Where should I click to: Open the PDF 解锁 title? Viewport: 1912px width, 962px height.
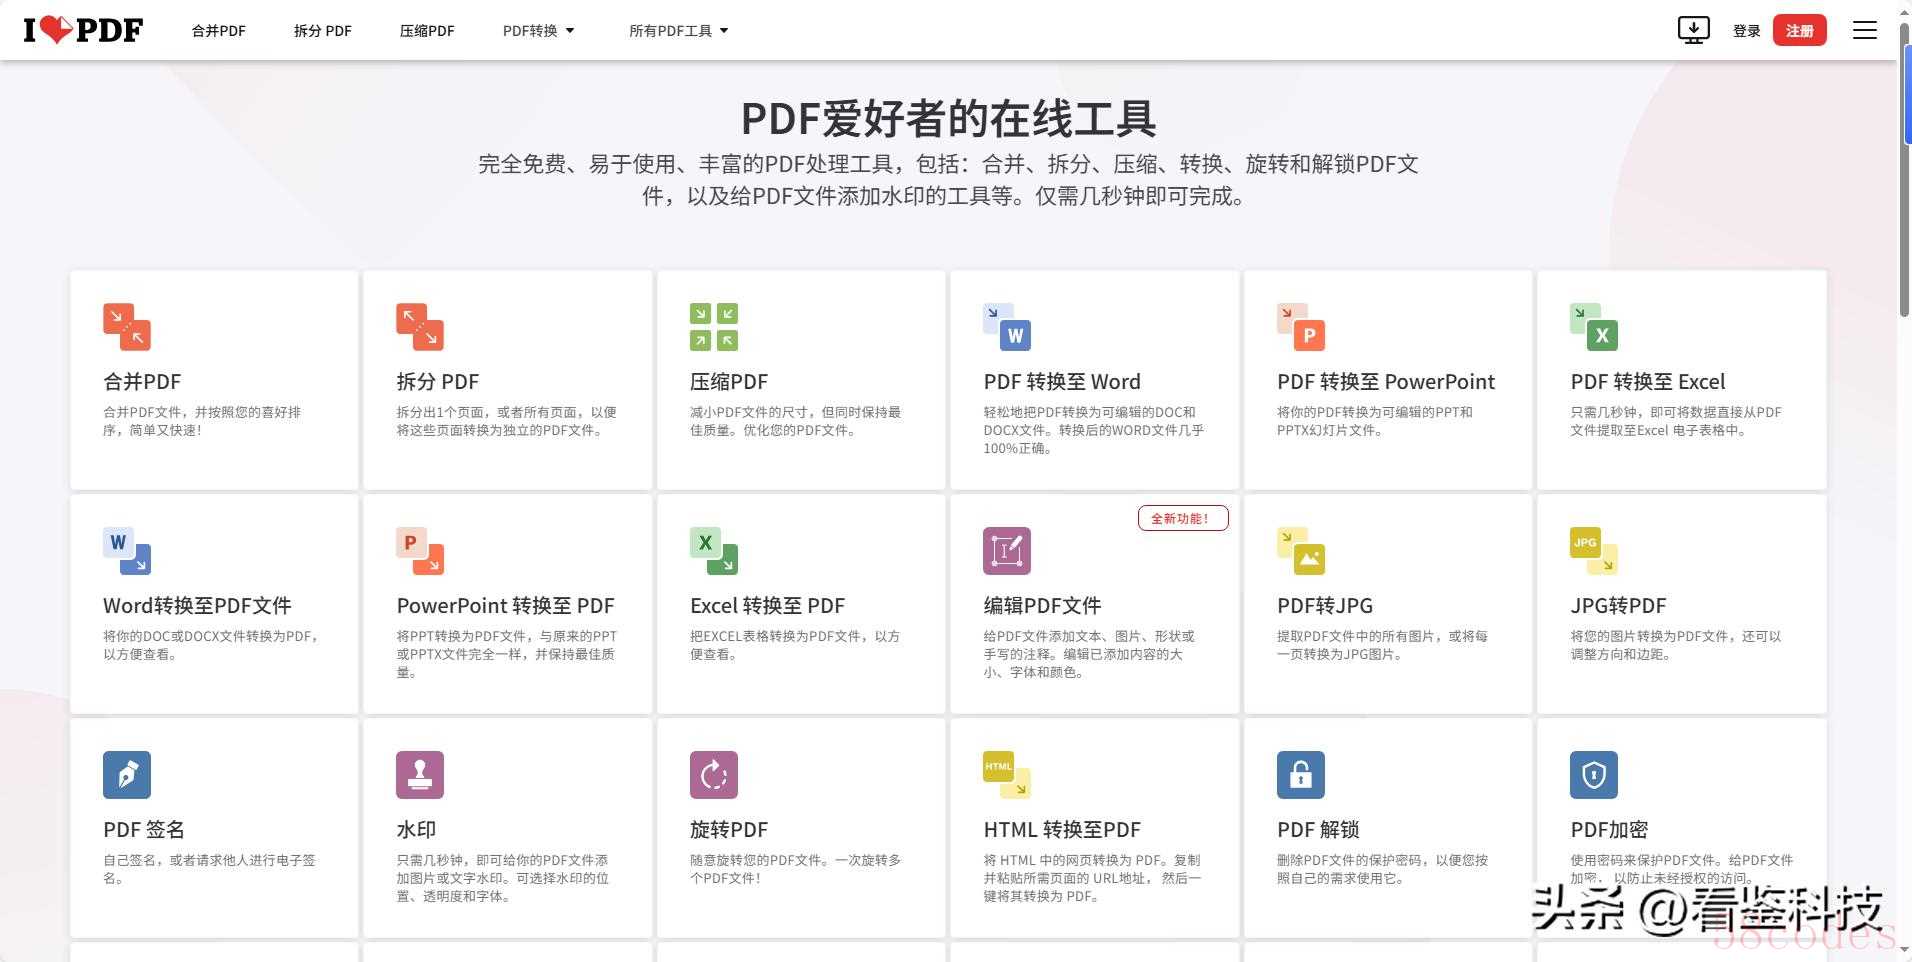[1318, 830]
